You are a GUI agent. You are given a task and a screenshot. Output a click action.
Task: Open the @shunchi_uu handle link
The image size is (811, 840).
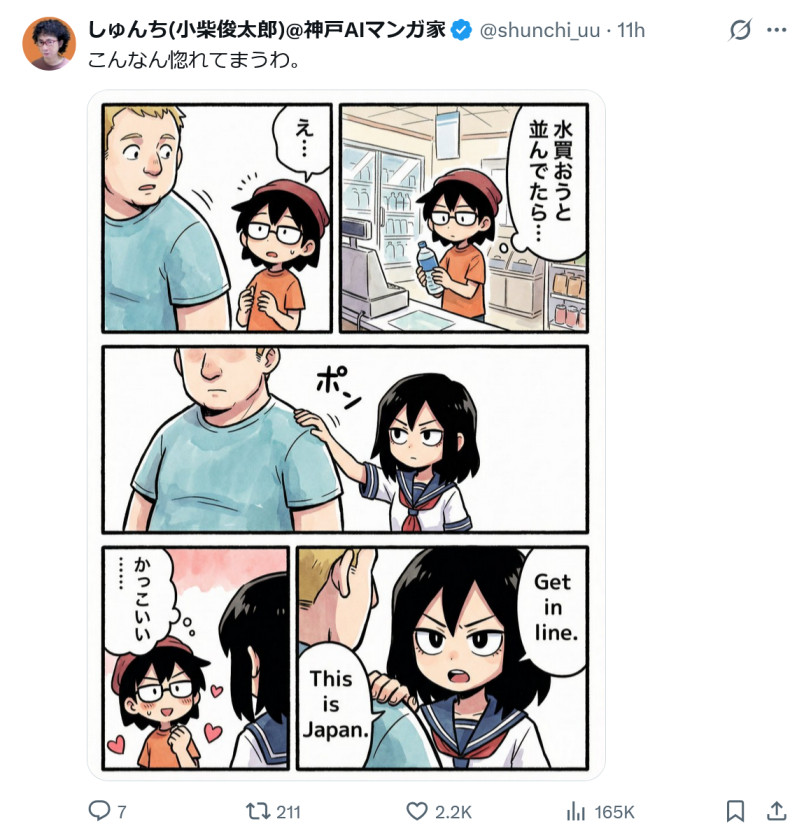pyautogui.click(x=539, y=31)
